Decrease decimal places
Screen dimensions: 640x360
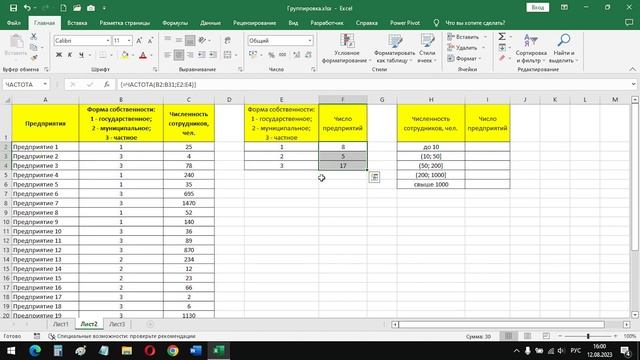click(x=308, y=55)
